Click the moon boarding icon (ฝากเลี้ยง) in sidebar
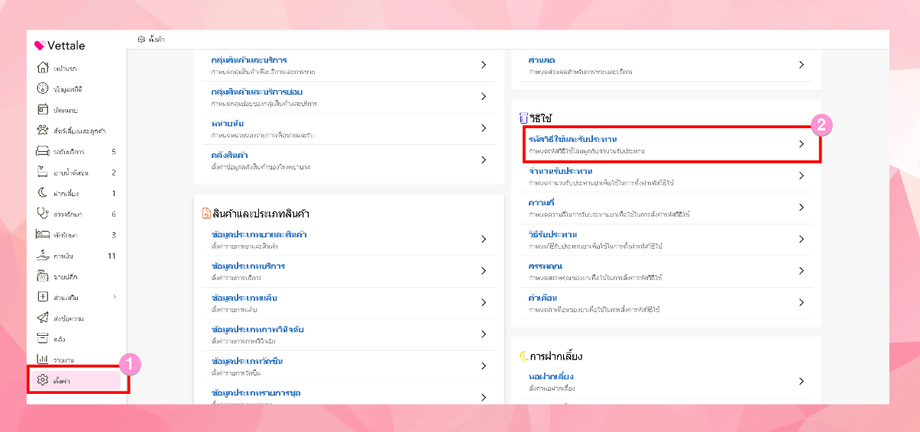This screenshot has height=432, width=920. (x=43, y=193)
